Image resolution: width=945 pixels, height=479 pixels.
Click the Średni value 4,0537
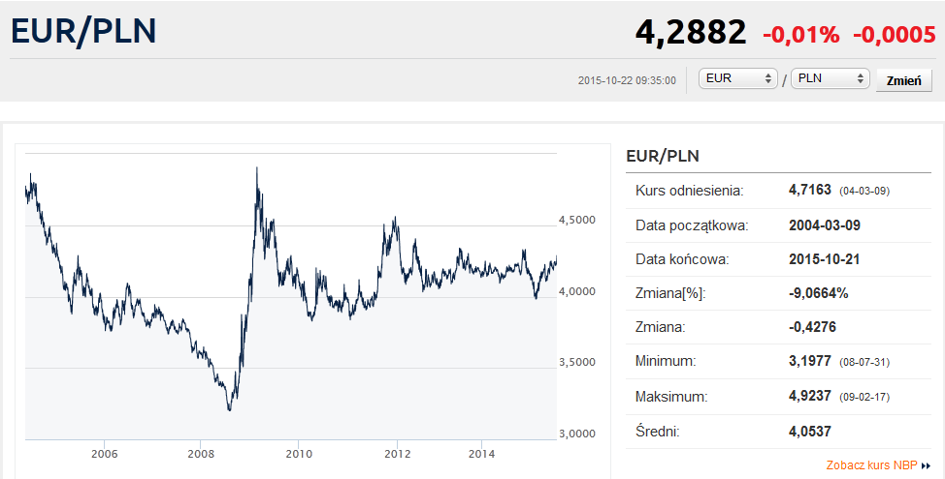tap(810, 431)
